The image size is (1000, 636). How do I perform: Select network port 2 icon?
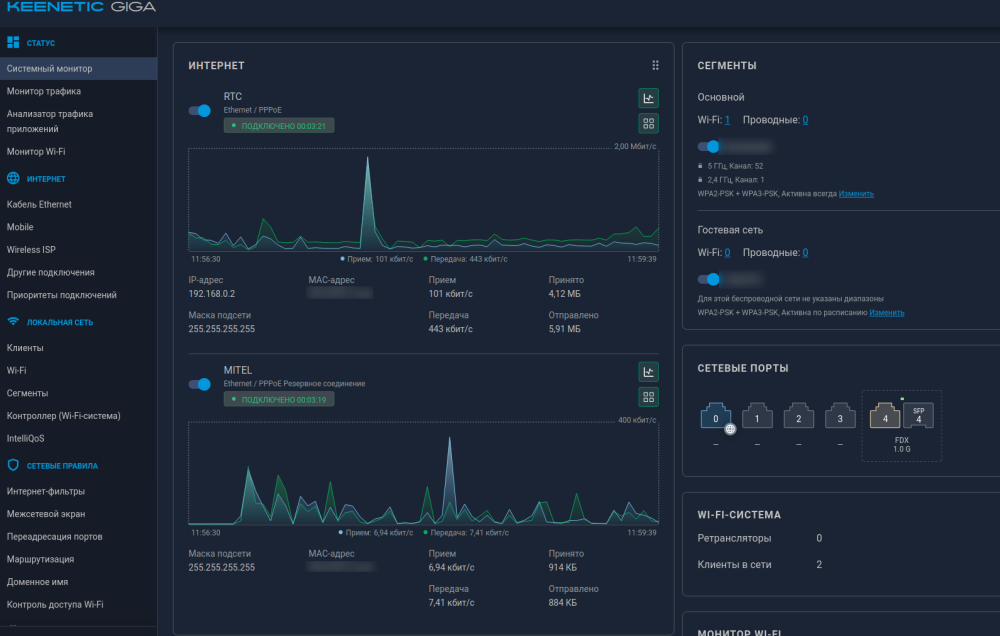(798, 416)
